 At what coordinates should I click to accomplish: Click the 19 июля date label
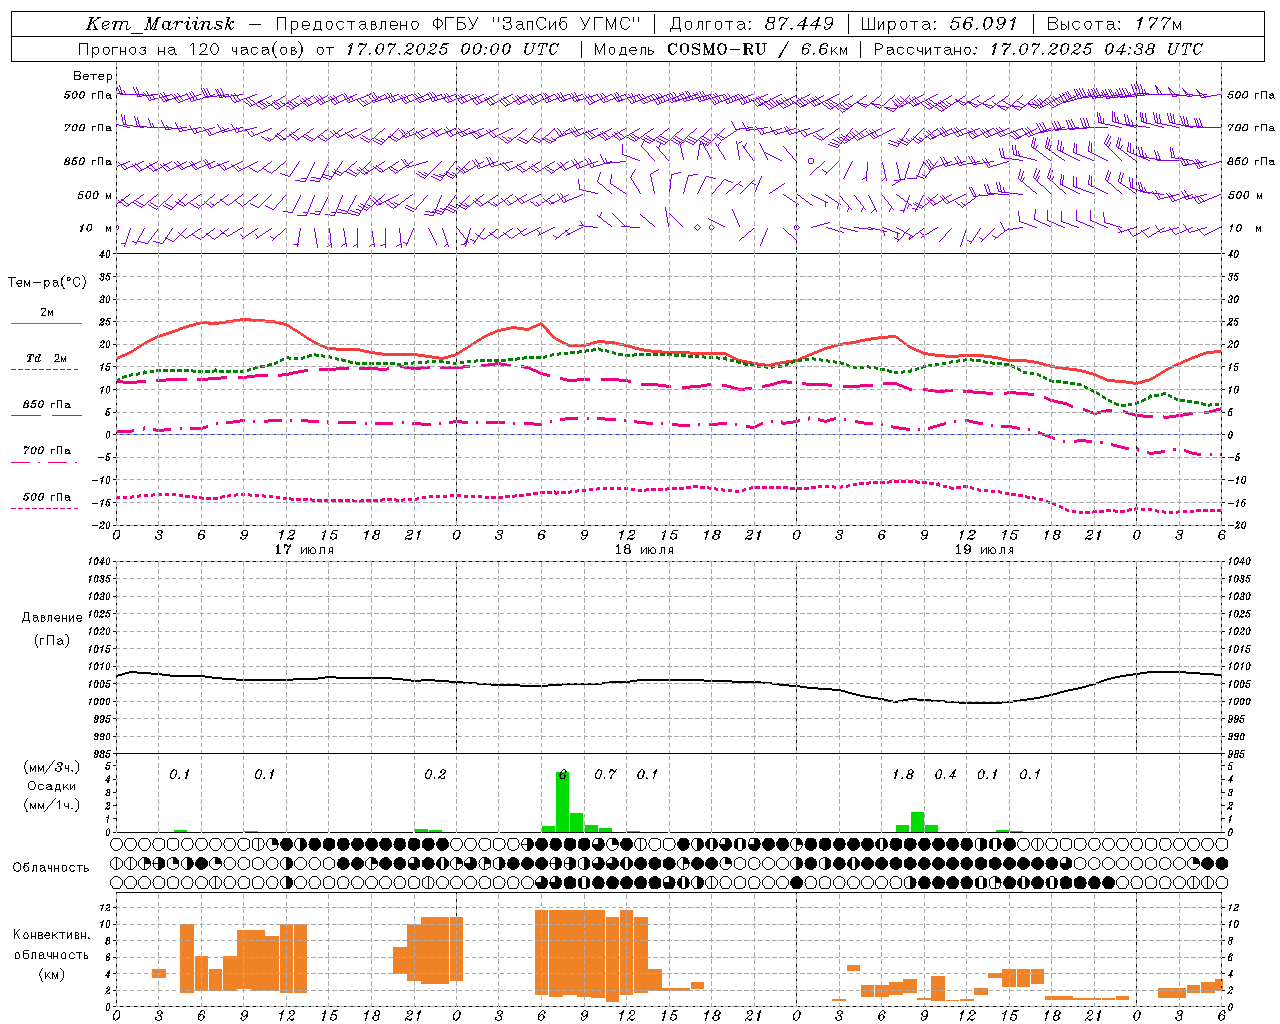(x=985, y=550)
